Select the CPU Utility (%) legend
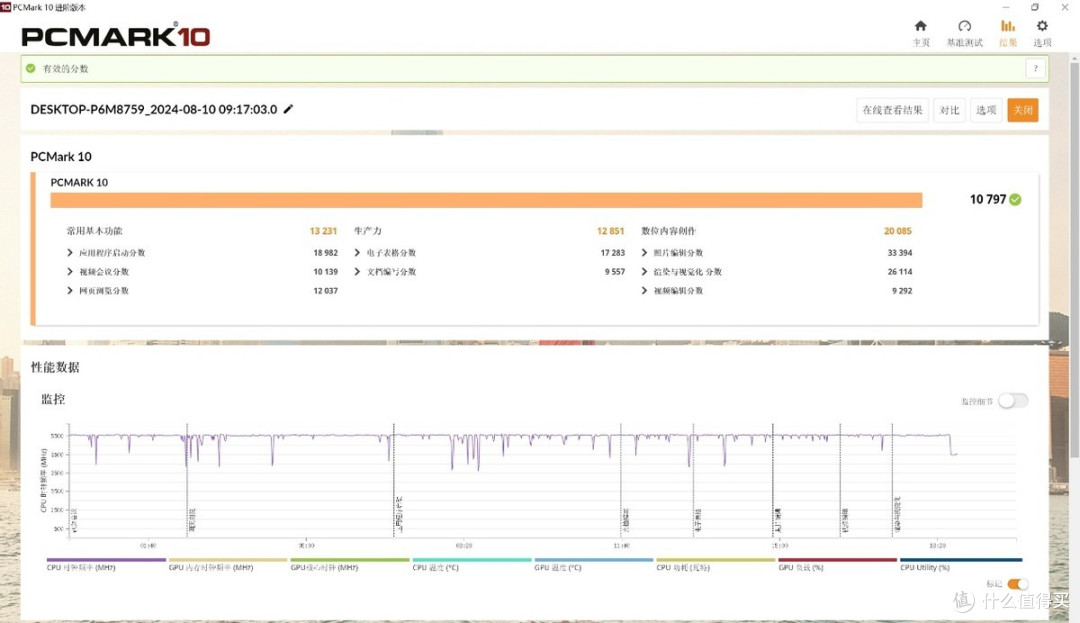The height and width of the screenshot is (623, 1080). tap(961, 564)
